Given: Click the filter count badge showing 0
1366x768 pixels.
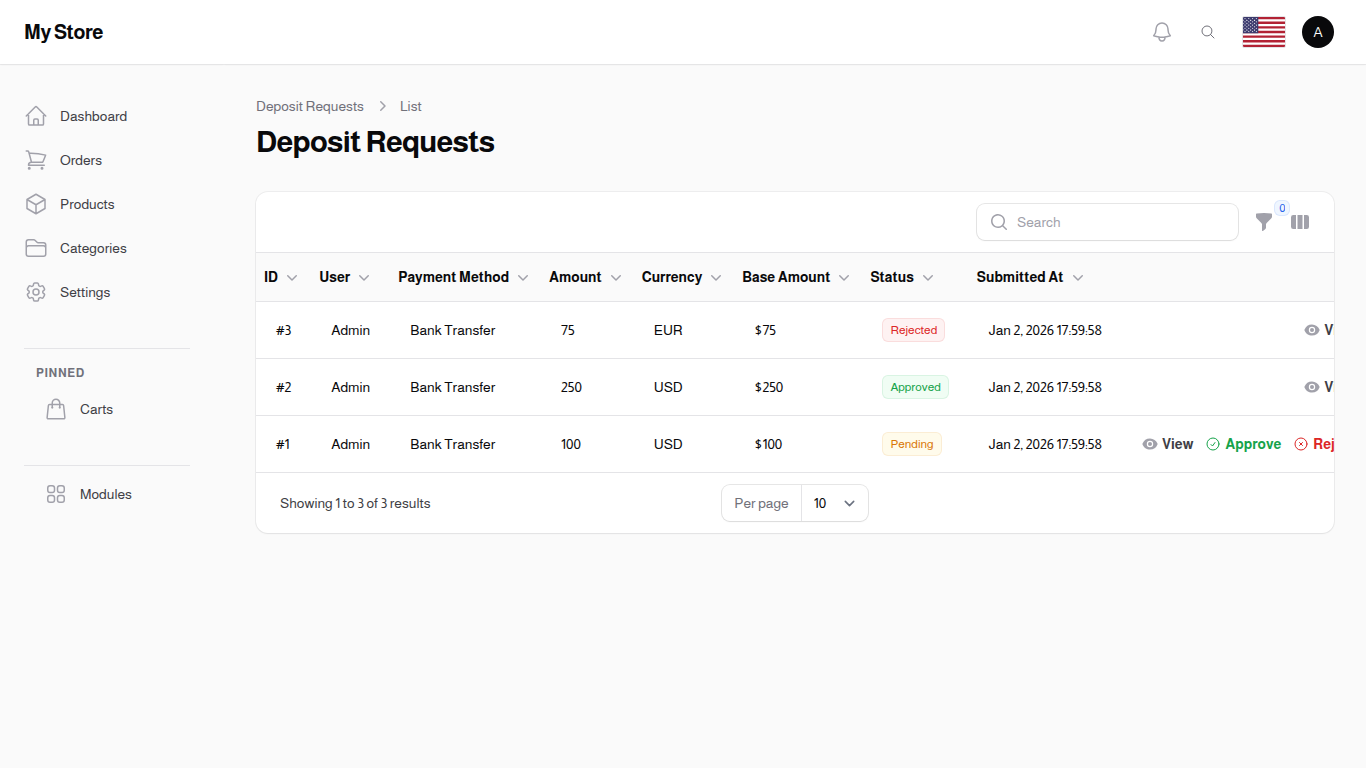Looking at the screenshot, I should 1281,208.
